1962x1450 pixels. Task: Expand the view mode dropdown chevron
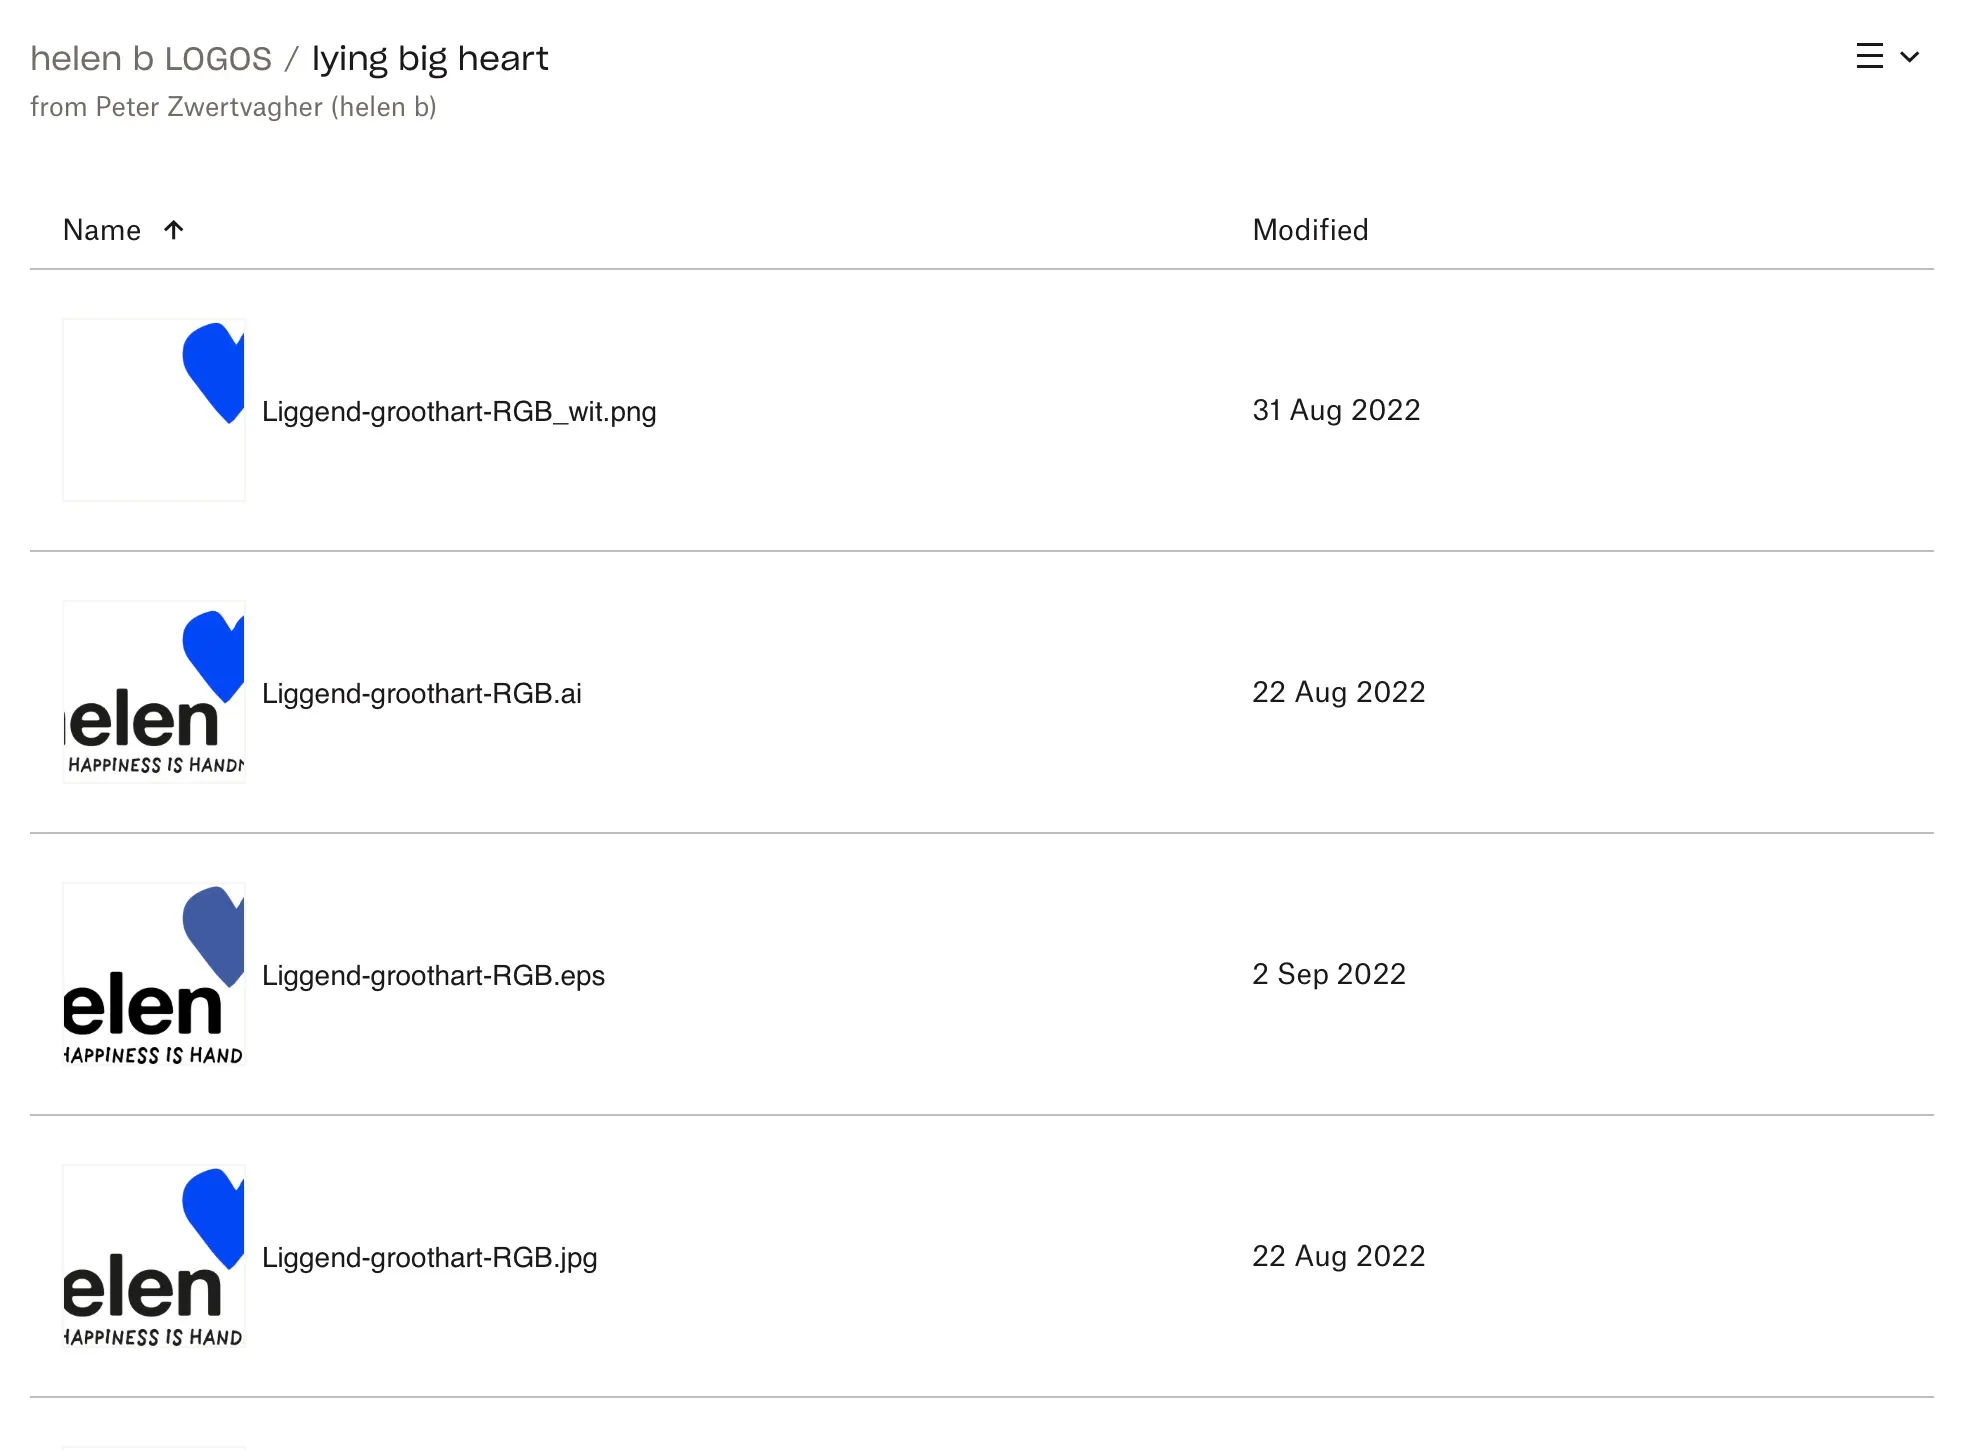[x=1909, y=57]
